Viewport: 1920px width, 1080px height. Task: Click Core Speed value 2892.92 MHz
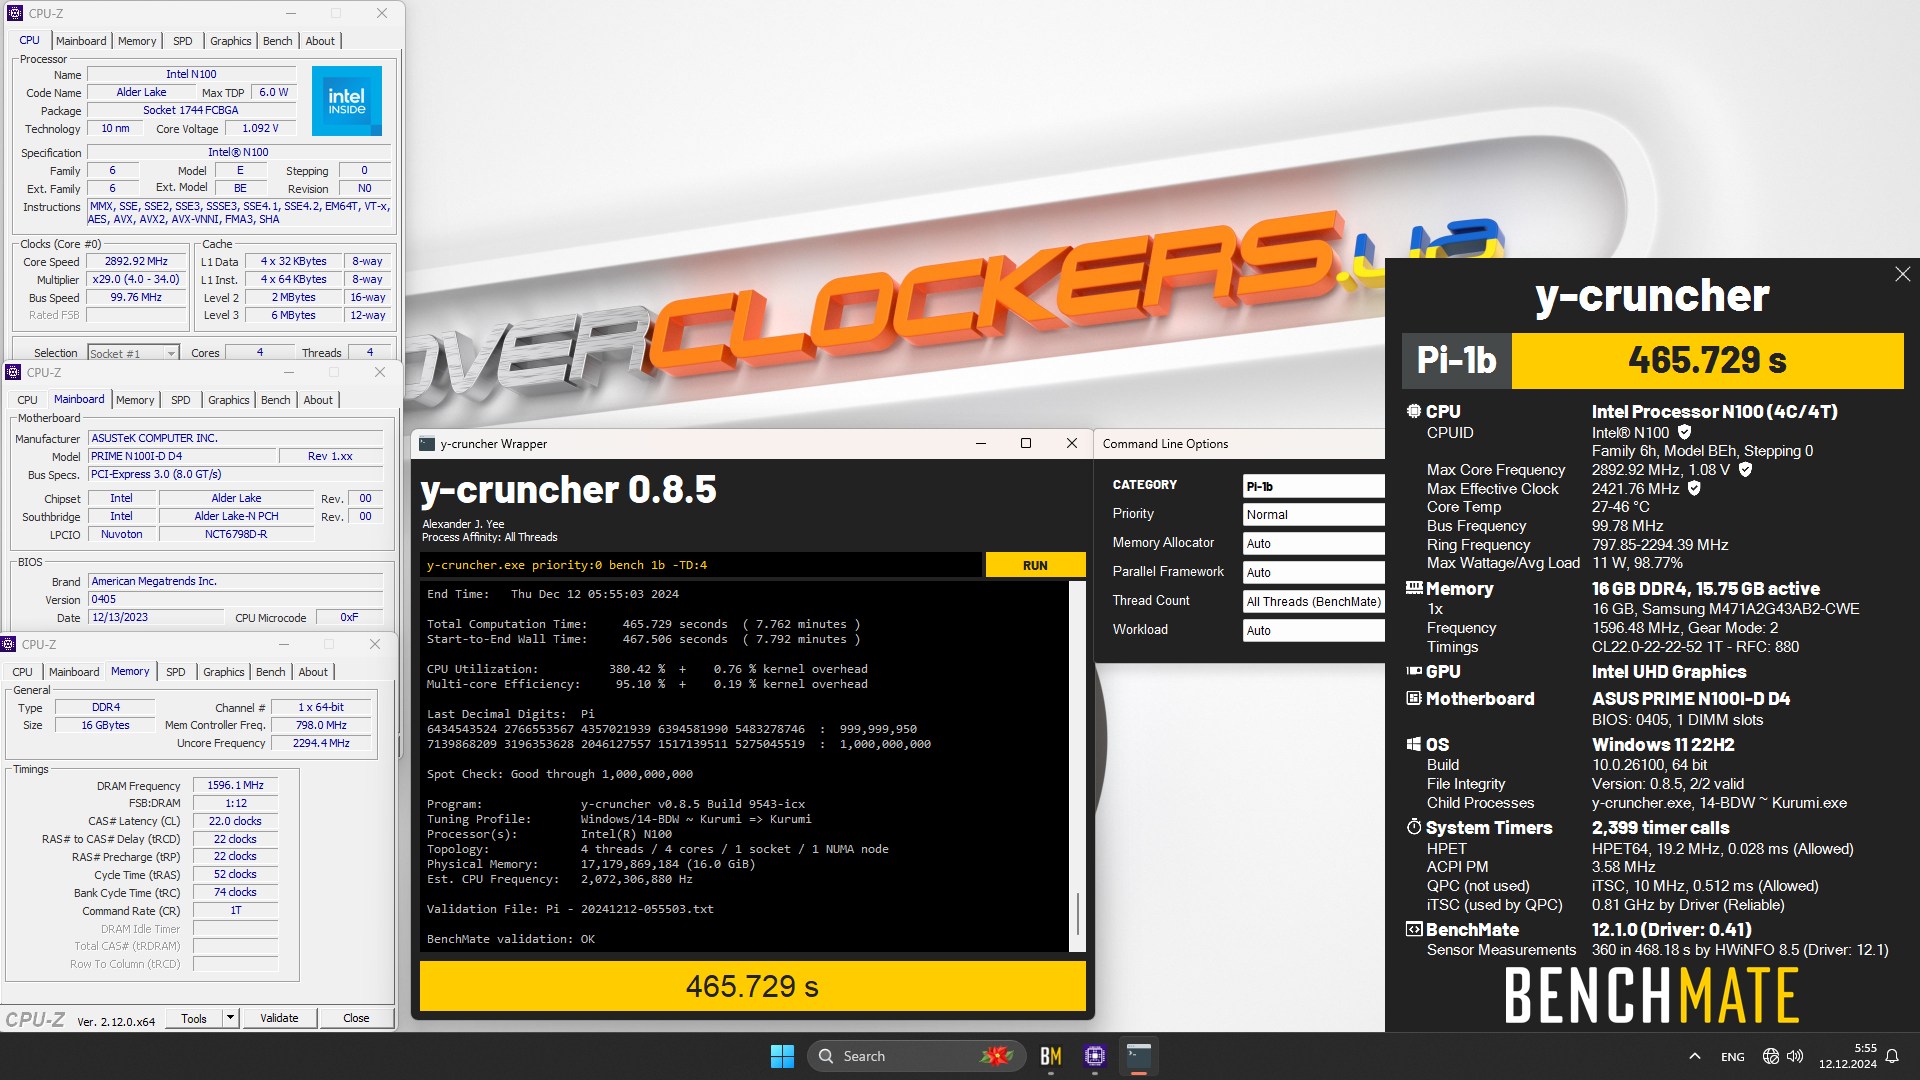pyautogui.click(x=137, y=261)
